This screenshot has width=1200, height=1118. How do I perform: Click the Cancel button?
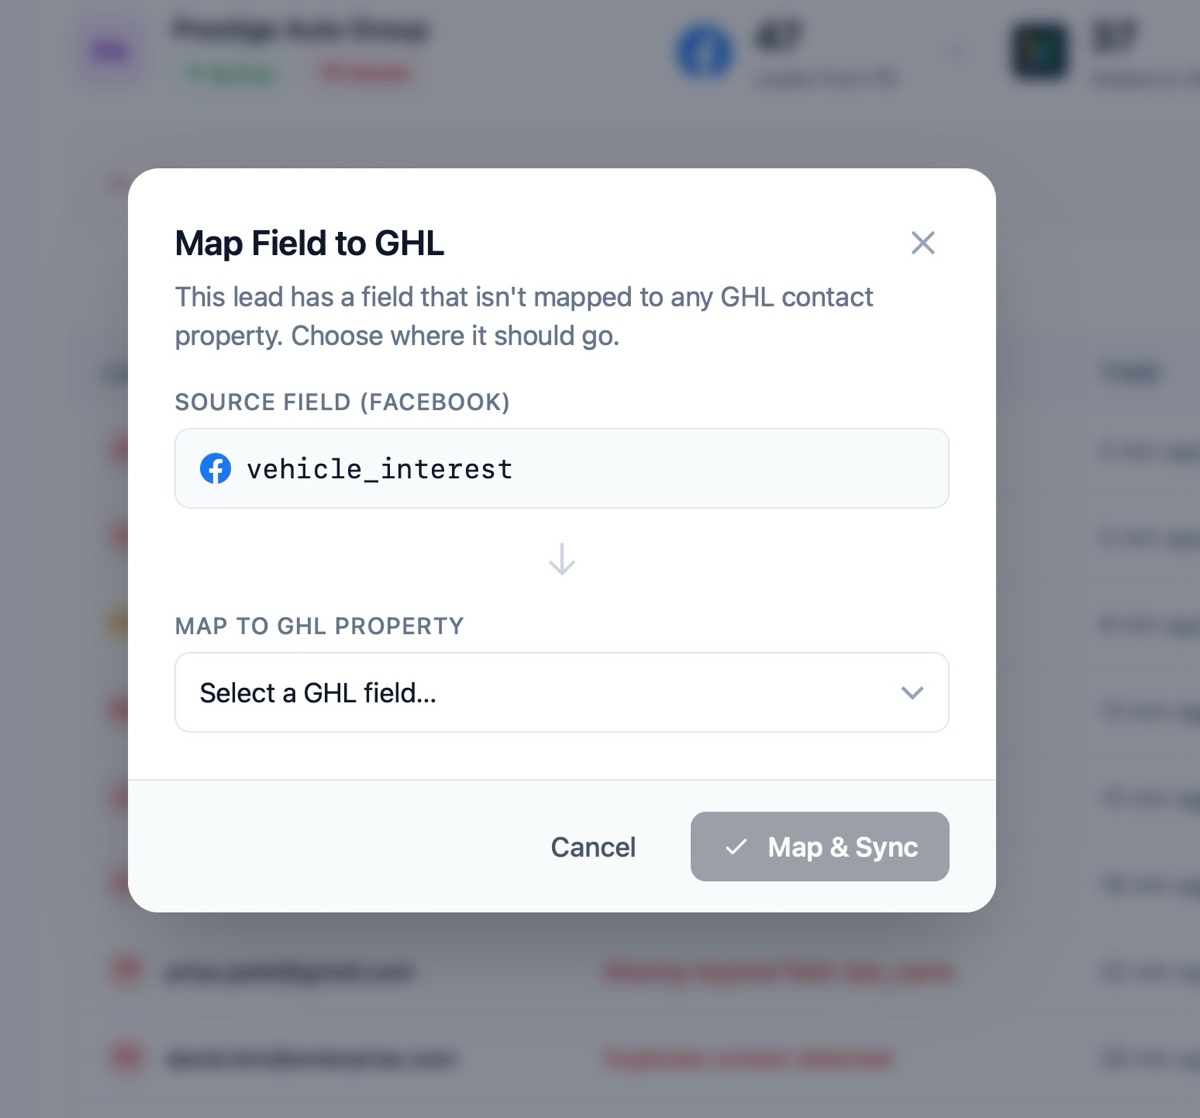pos(592,847)
